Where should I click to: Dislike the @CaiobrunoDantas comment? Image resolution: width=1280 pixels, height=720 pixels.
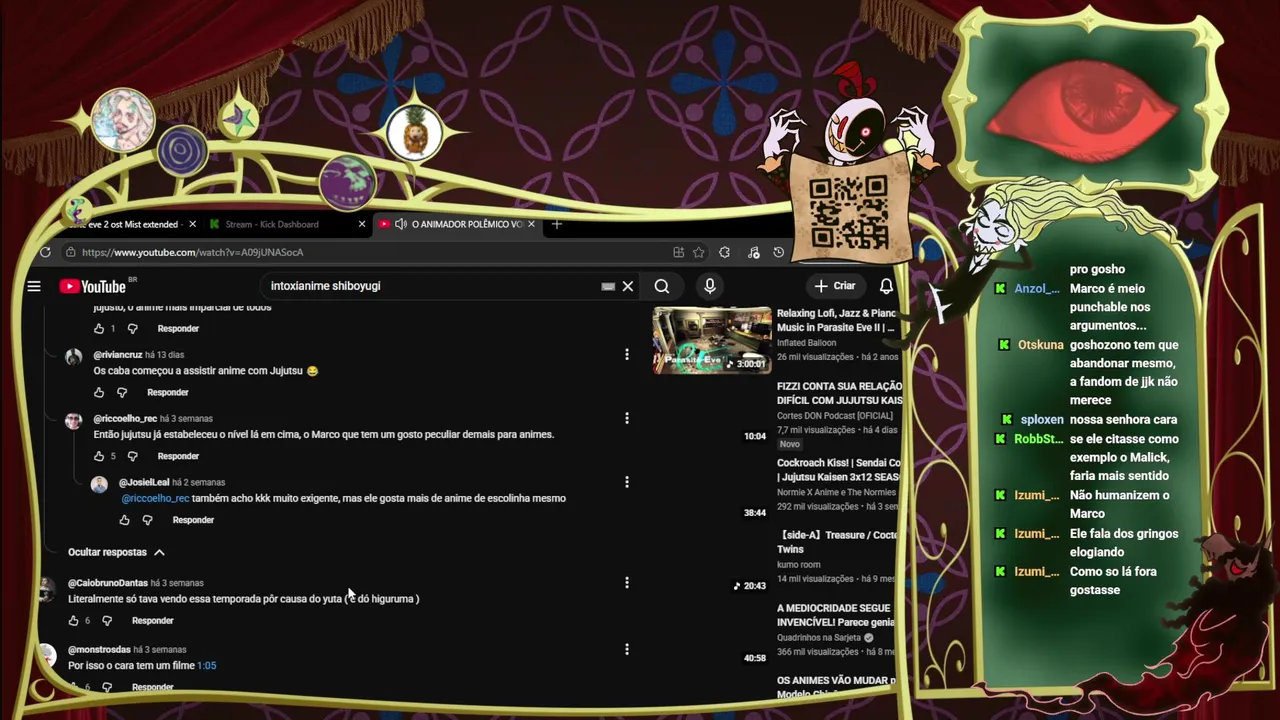107,620
